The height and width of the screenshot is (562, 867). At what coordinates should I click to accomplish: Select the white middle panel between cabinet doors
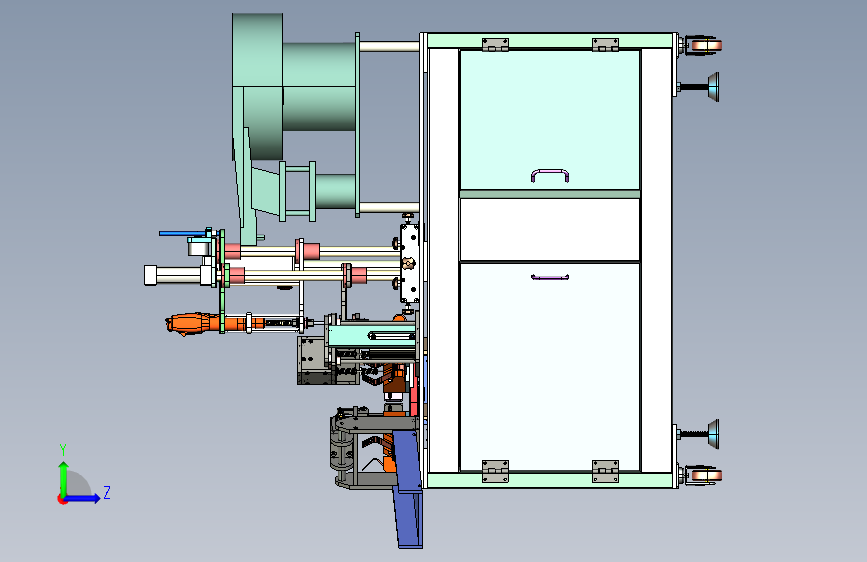[x=550, y=229]
